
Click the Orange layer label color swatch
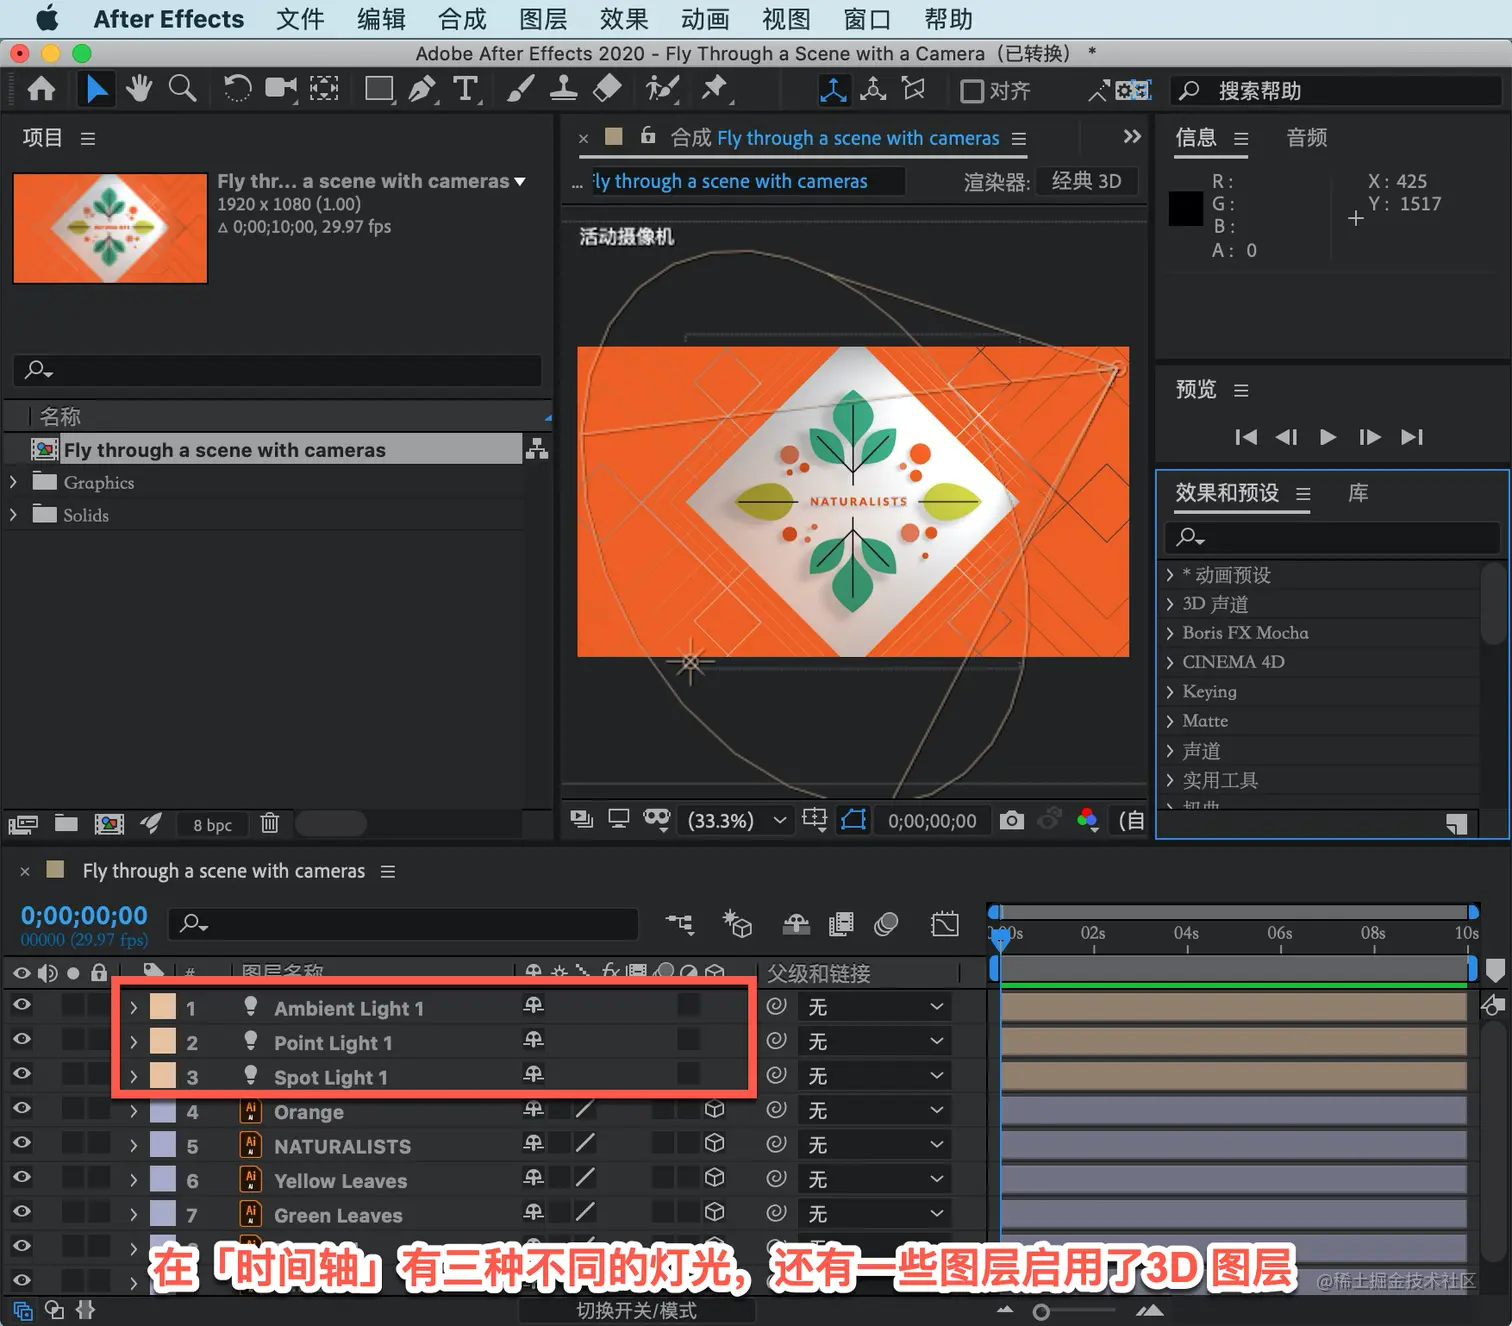(163, 1111)
